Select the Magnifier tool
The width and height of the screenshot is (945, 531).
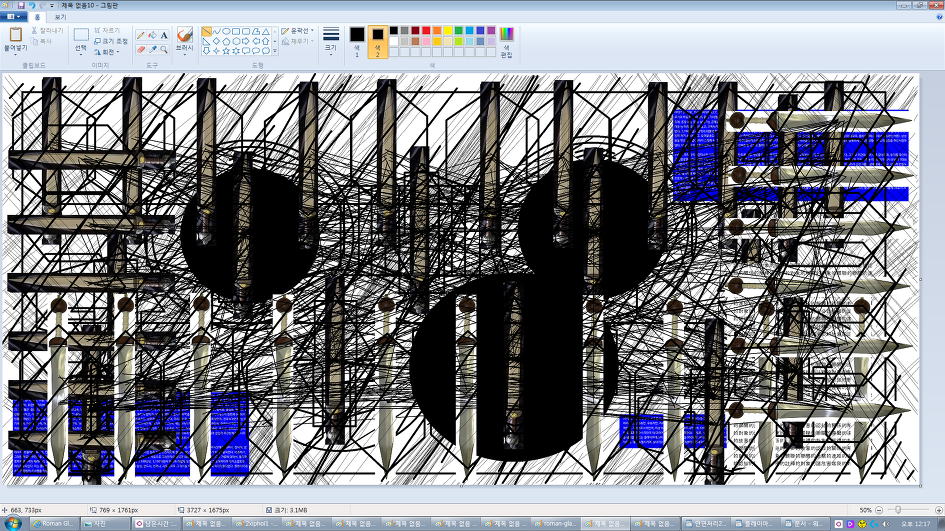pos(164,49)
